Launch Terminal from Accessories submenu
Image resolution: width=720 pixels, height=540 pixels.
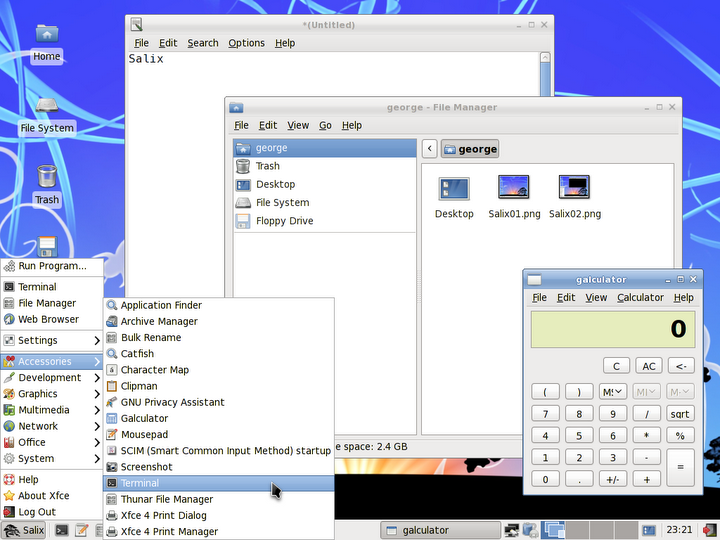(139, 483)
